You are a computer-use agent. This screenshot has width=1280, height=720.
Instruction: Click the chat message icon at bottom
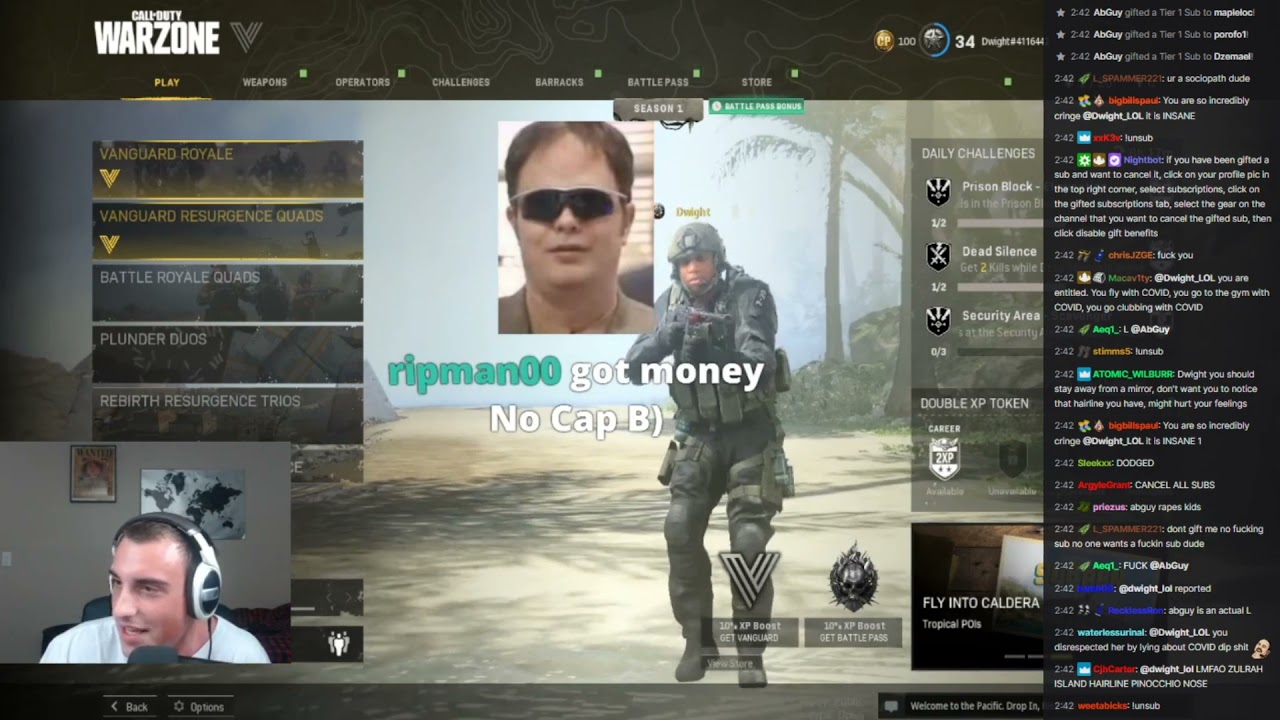coord(890,706)
